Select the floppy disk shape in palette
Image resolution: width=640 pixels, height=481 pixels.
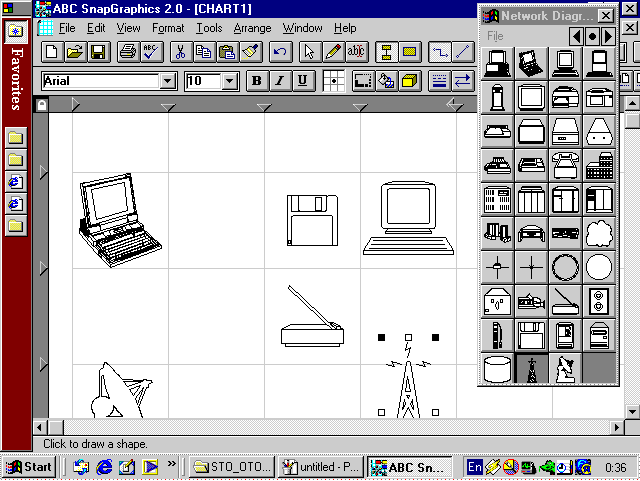pos(531,335)
